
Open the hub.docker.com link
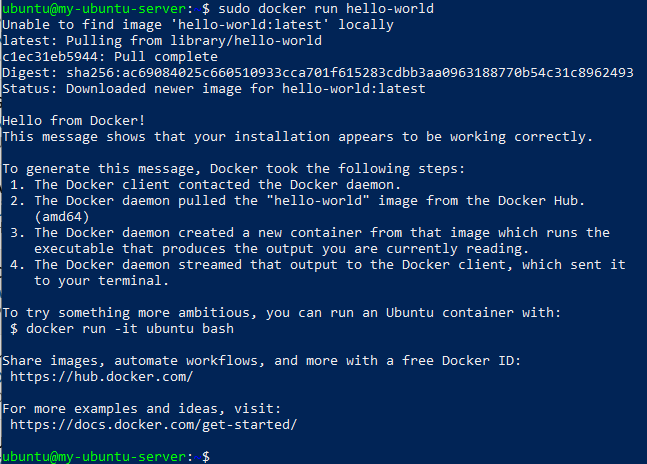pos(101,376)
